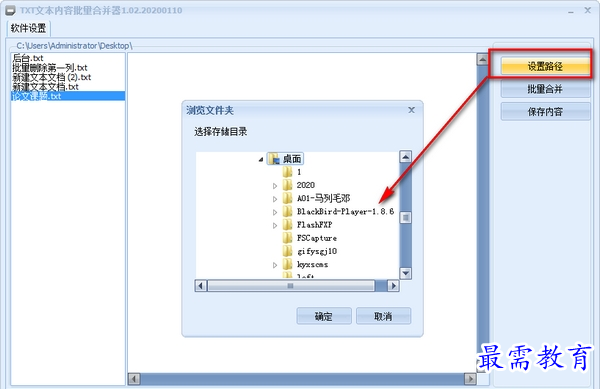Select folder named 1
The width and height of the screenshot is (600, 389).
(299, 172)
